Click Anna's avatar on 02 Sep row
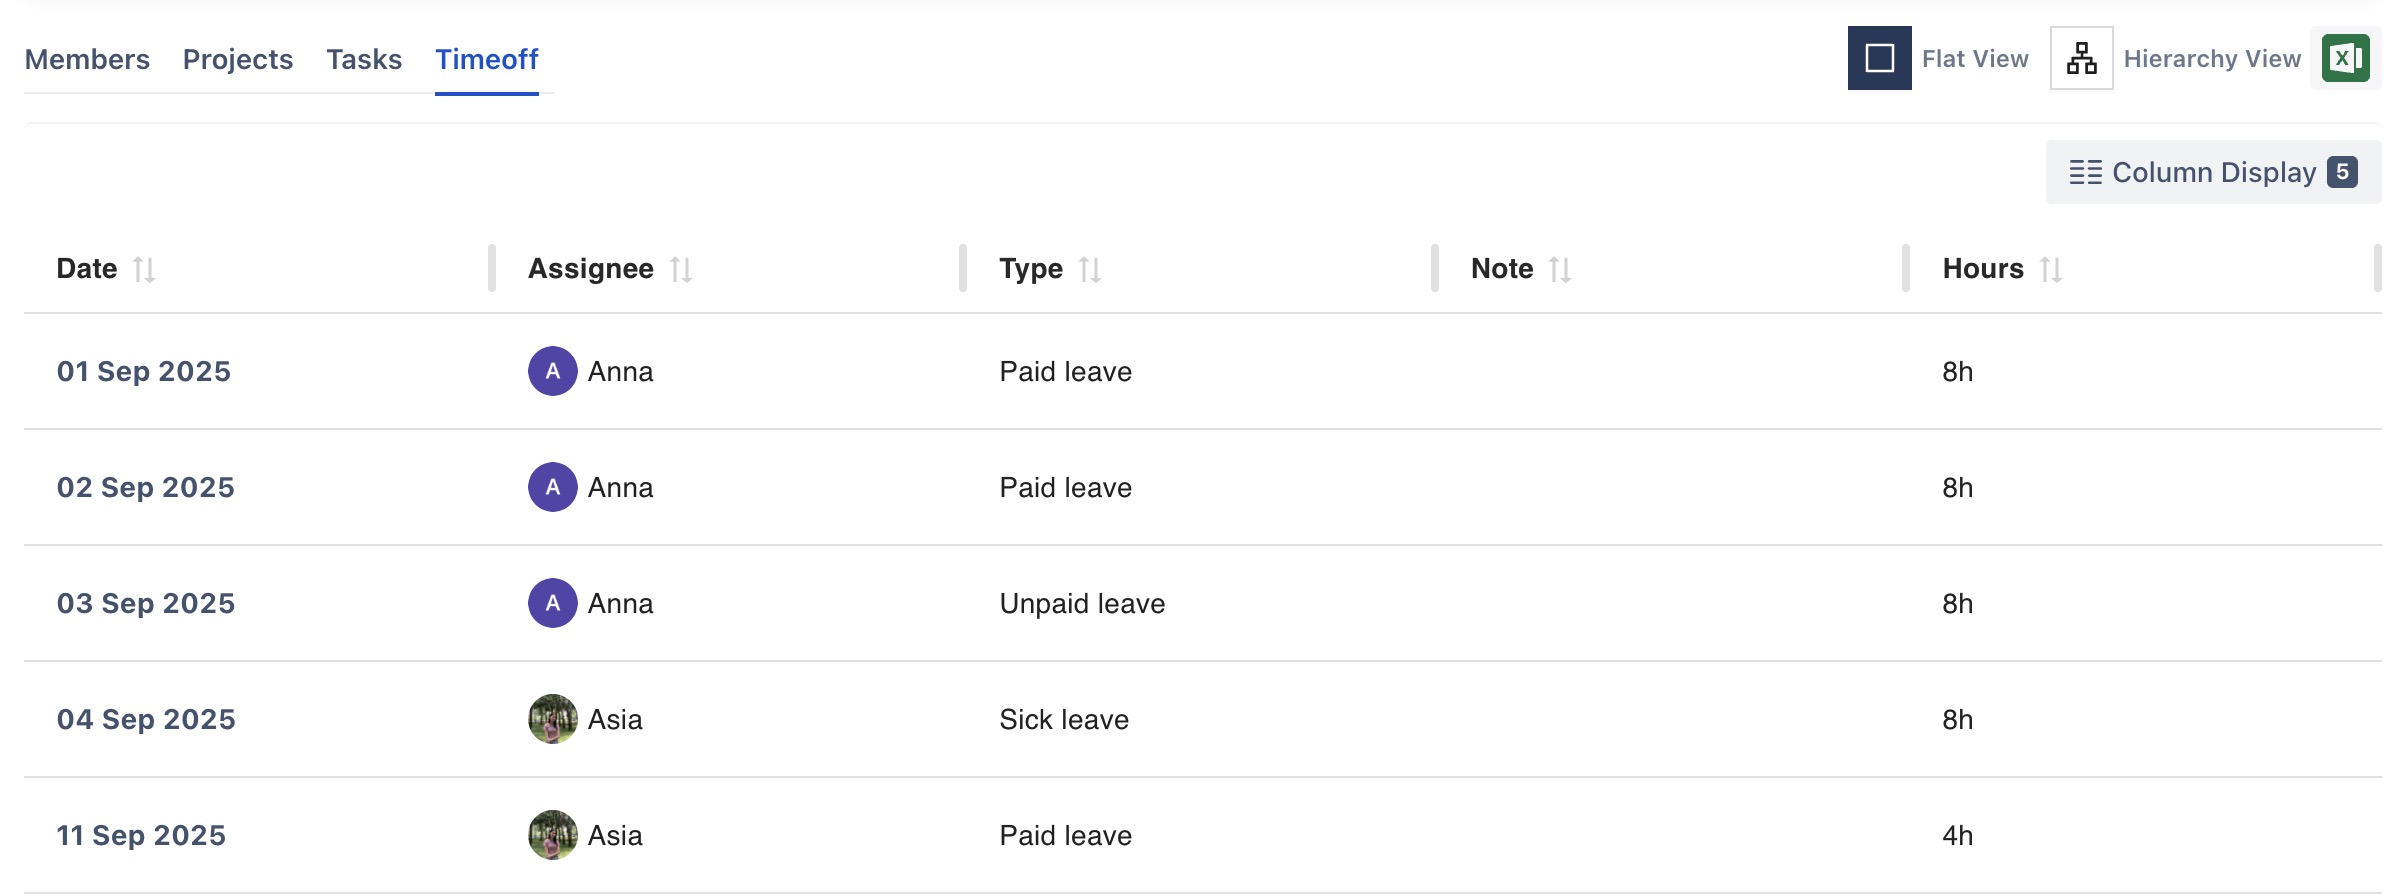 553,488
